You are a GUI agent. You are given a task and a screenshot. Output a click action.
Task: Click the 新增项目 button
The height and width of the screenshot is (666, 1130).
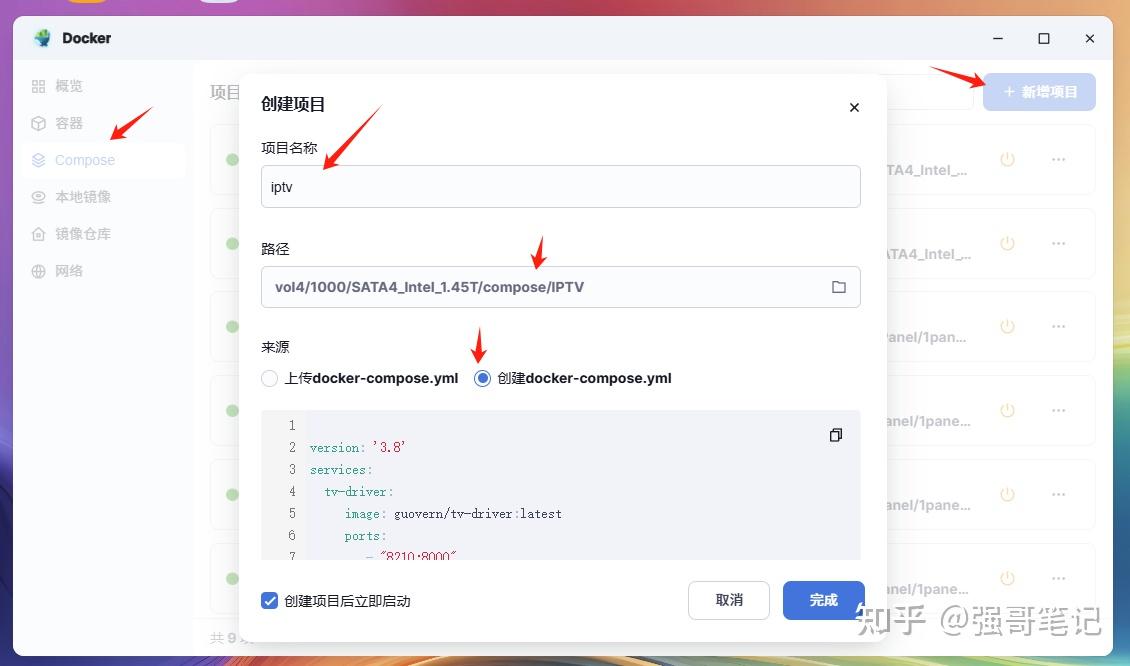point(1039,92)
